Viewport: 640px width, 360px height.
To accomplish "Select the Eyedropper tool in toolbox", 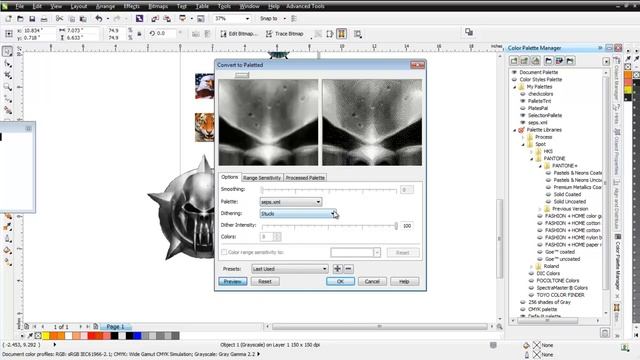I will click(x=7, y=227).
